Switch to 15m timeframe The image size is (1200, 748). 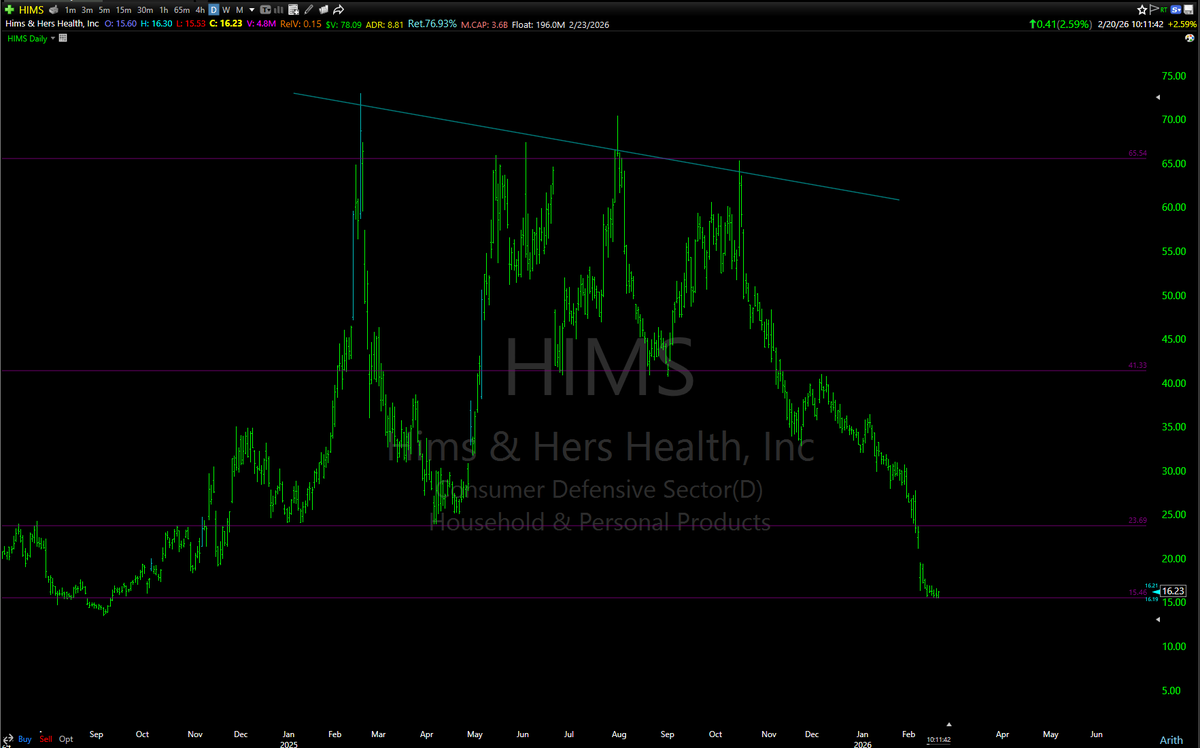tap(123, 10)
